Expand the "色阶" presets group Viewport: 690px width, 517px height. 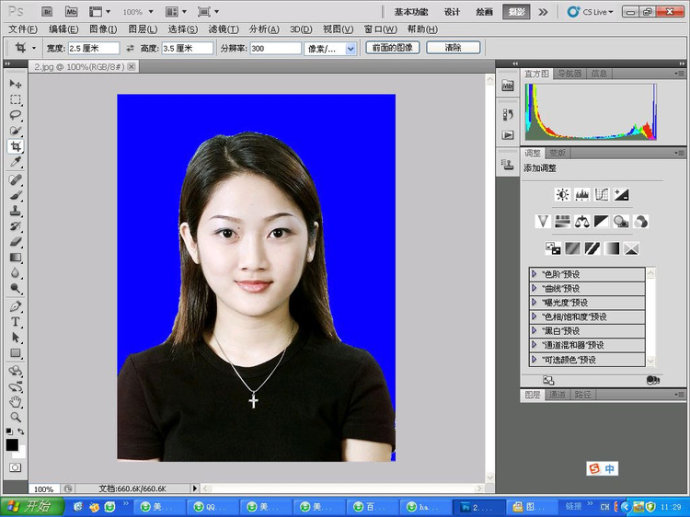pyautogui.click(x=535, y=274)
